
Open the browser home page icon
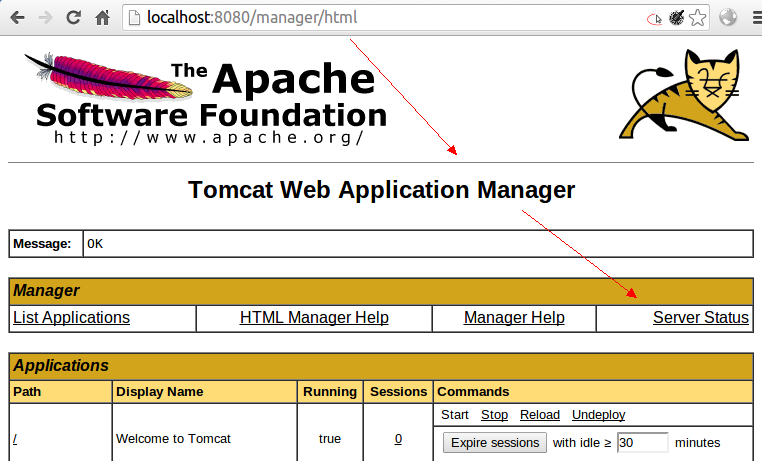coord(103,18)
